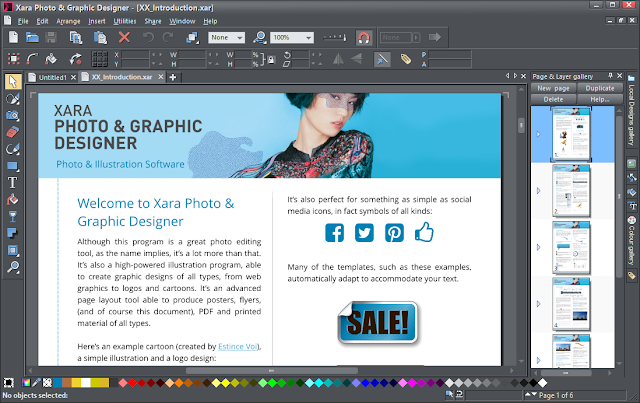Click the color editor rainbow icon

[26, 383]
